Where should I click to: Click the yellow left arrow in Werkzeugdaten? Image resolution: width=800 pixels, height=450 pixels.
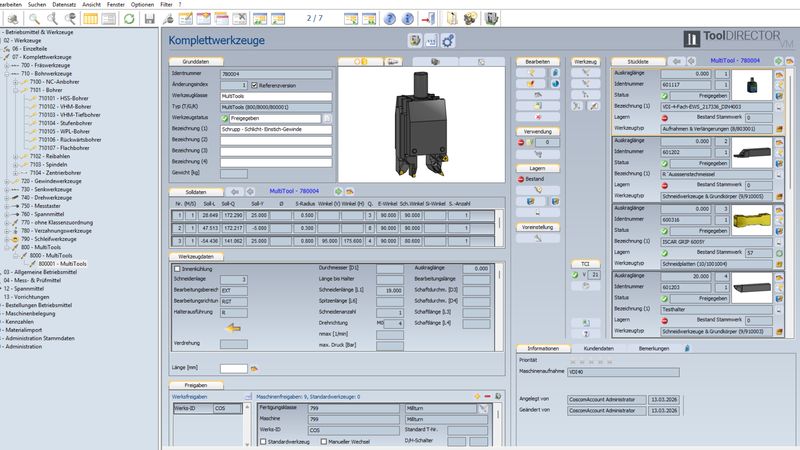tap(233, 328)
